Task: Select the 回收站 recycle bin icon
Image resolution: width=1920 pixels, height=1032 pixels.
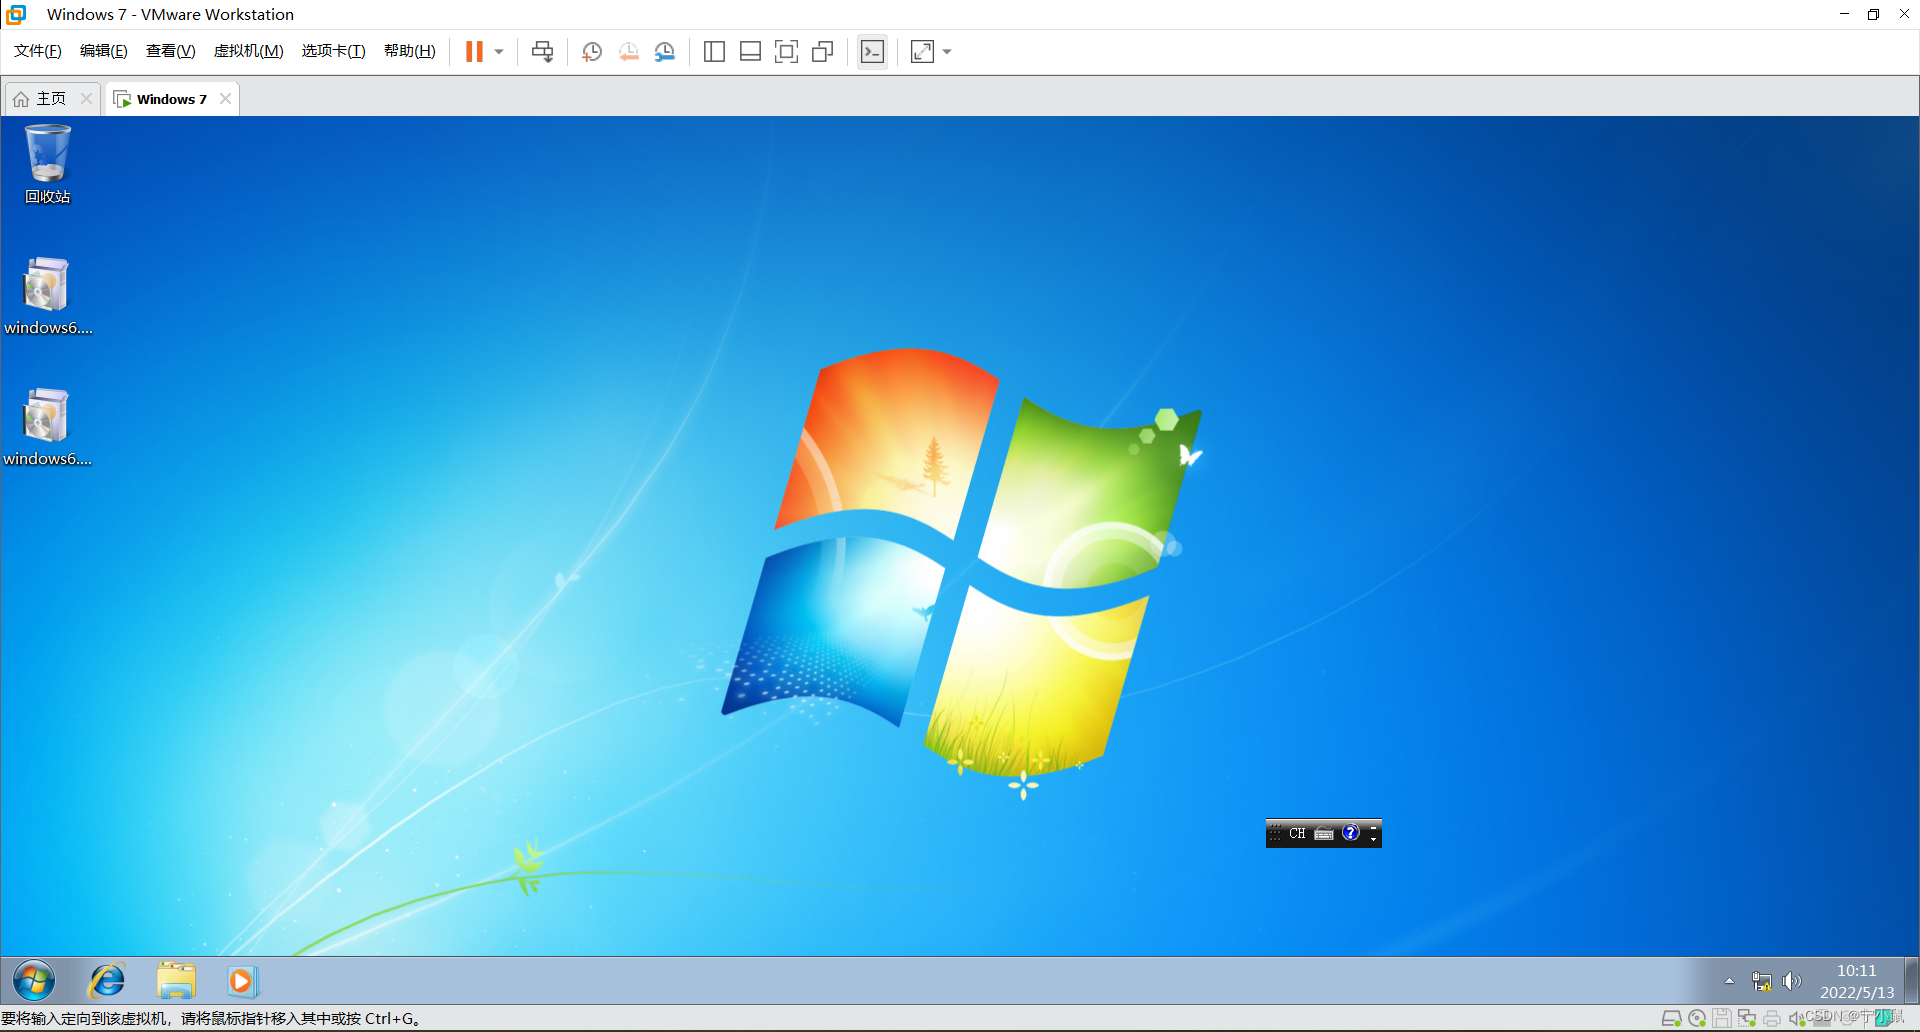Action: pos(48,165)
